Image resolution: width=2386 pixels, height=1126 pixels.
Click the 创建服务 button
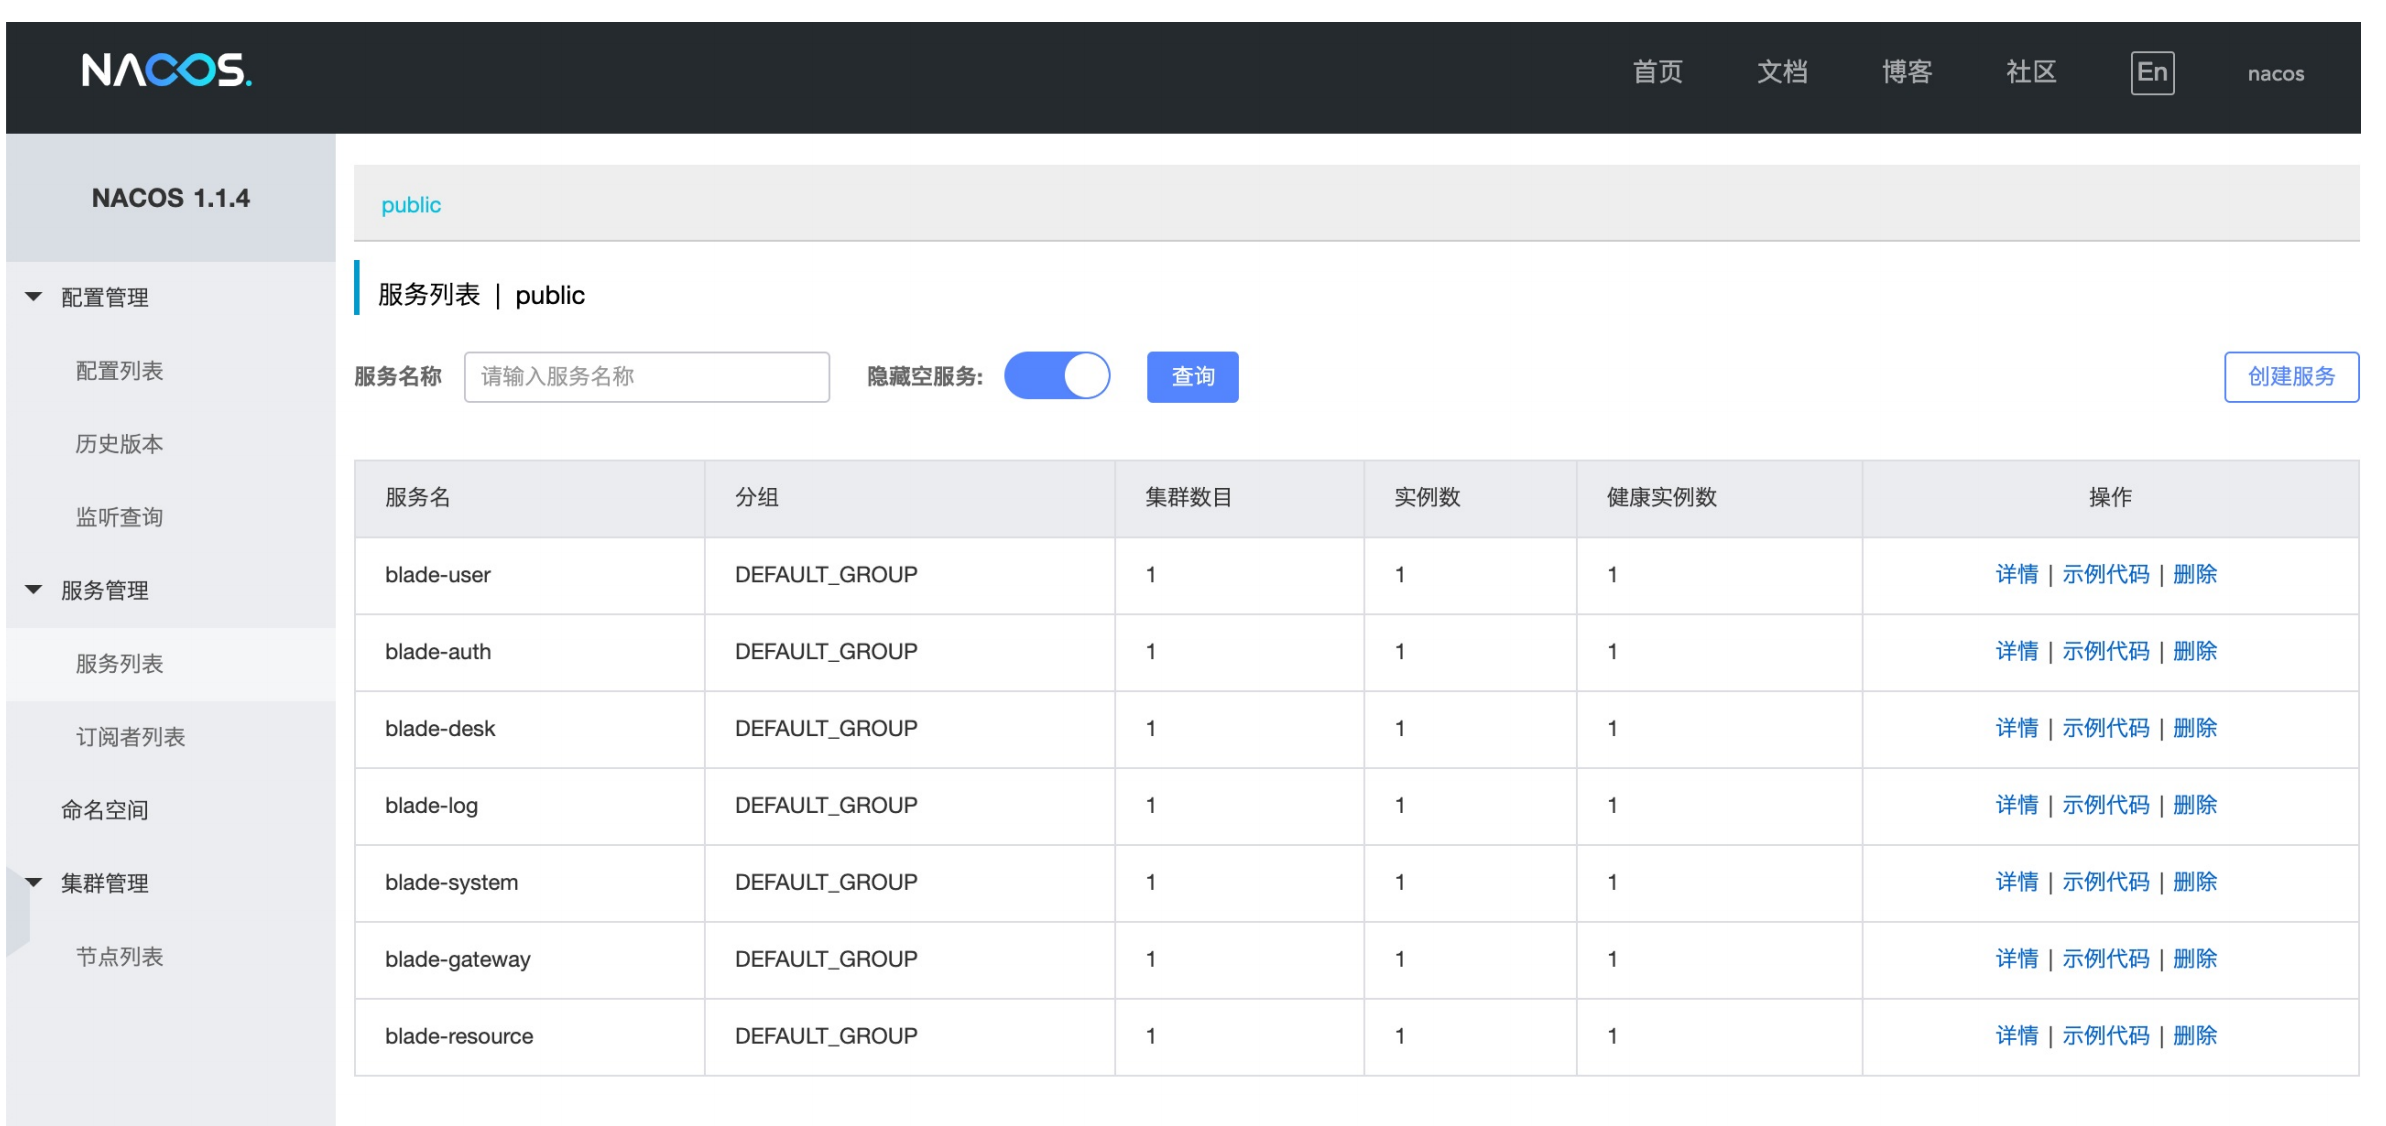point(2291,377)
